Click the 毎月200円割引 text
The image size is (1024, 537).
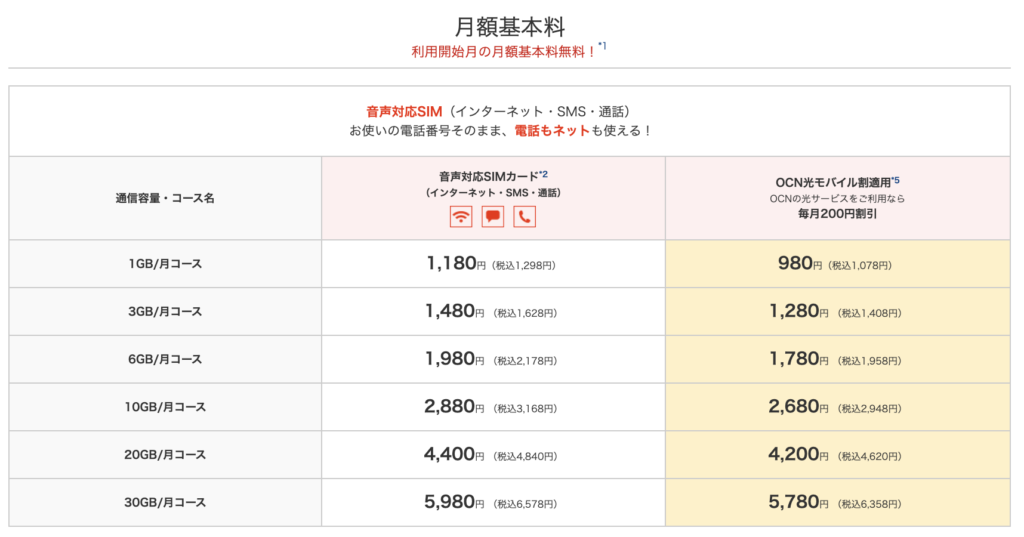(x=839, y=214)
